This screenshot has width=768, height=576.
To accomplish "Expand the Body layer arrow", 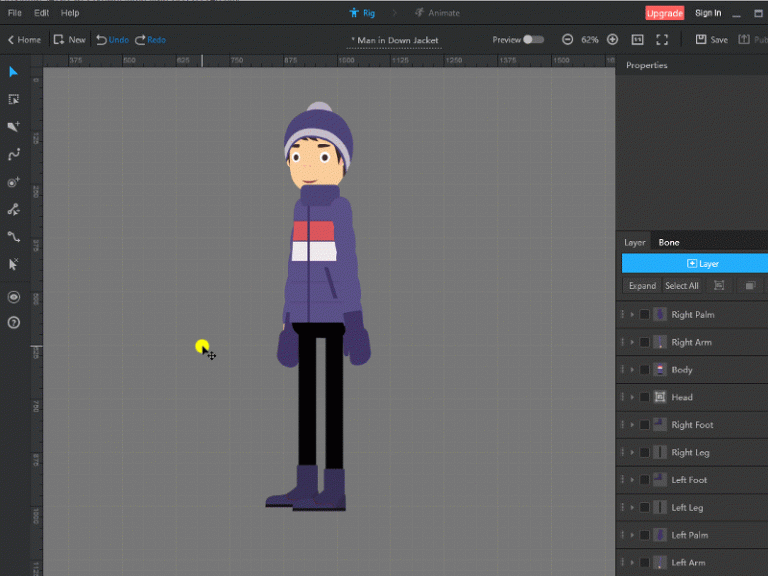I will point(632,370).
